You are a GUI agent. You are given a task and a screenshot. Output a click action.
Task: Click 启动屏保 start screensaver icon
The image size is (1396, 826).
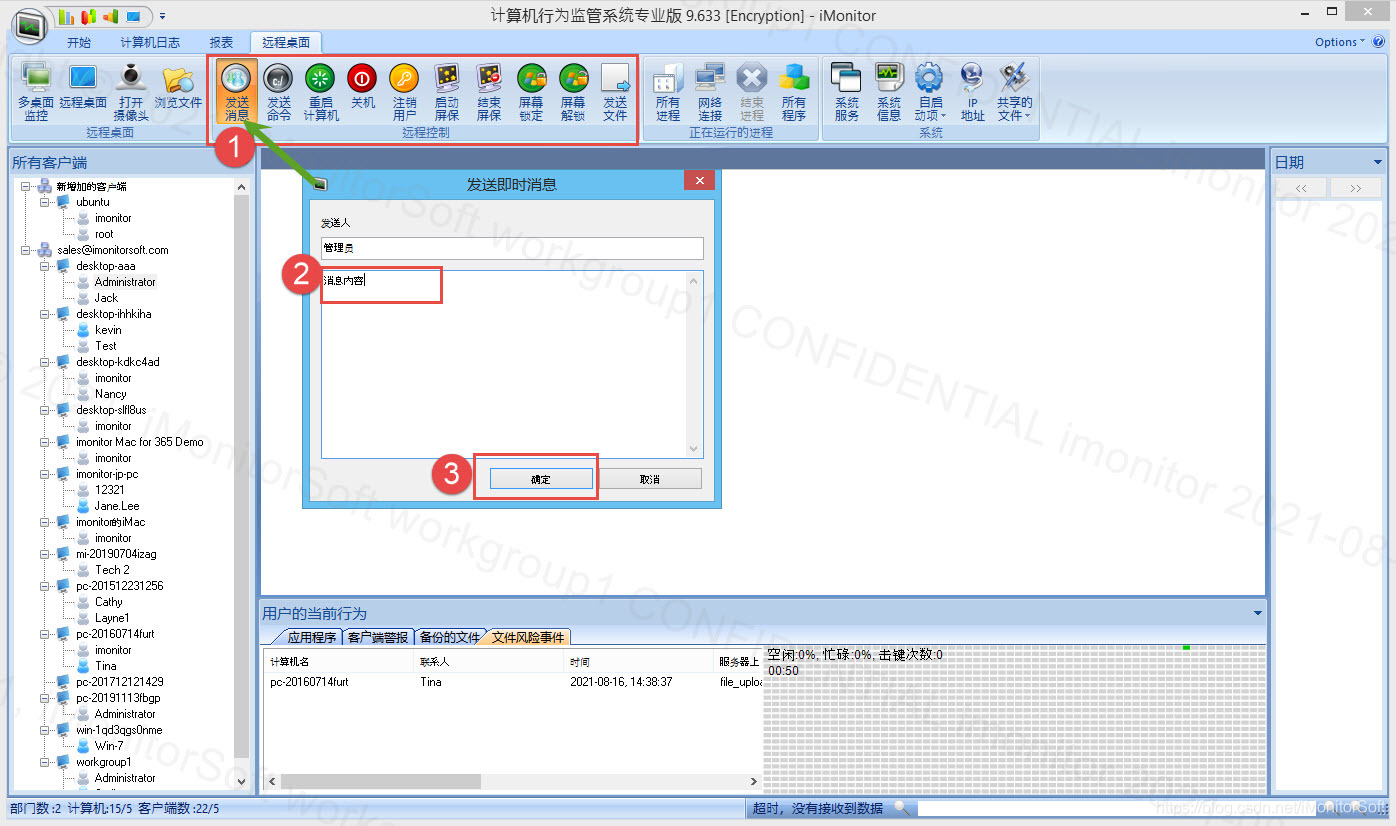click(x=446, y=92)
